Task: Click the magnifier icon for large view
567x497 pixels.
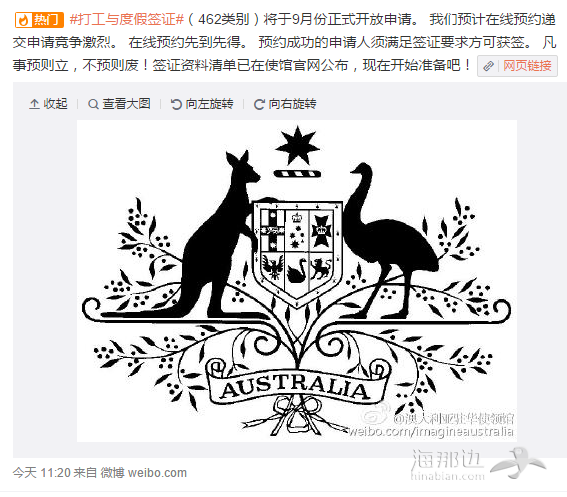Action: click(x=93, y=104)
